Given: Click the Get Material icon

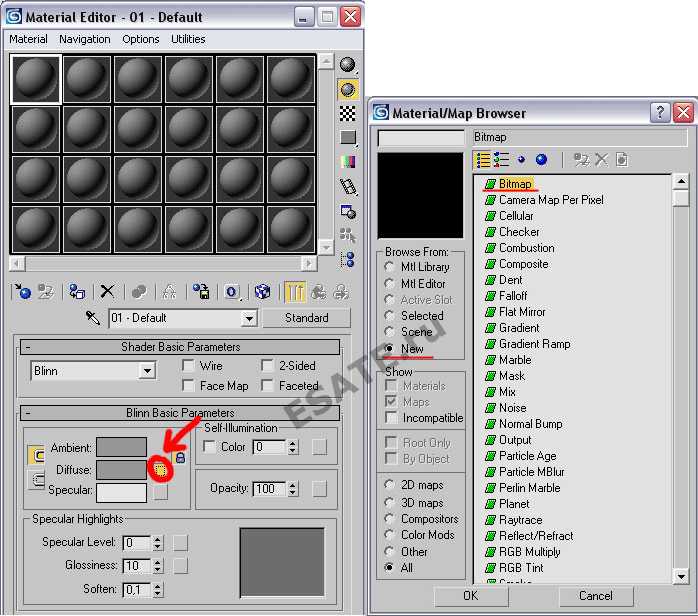Looking at the screenshot, I should click(x=22, y=291).
